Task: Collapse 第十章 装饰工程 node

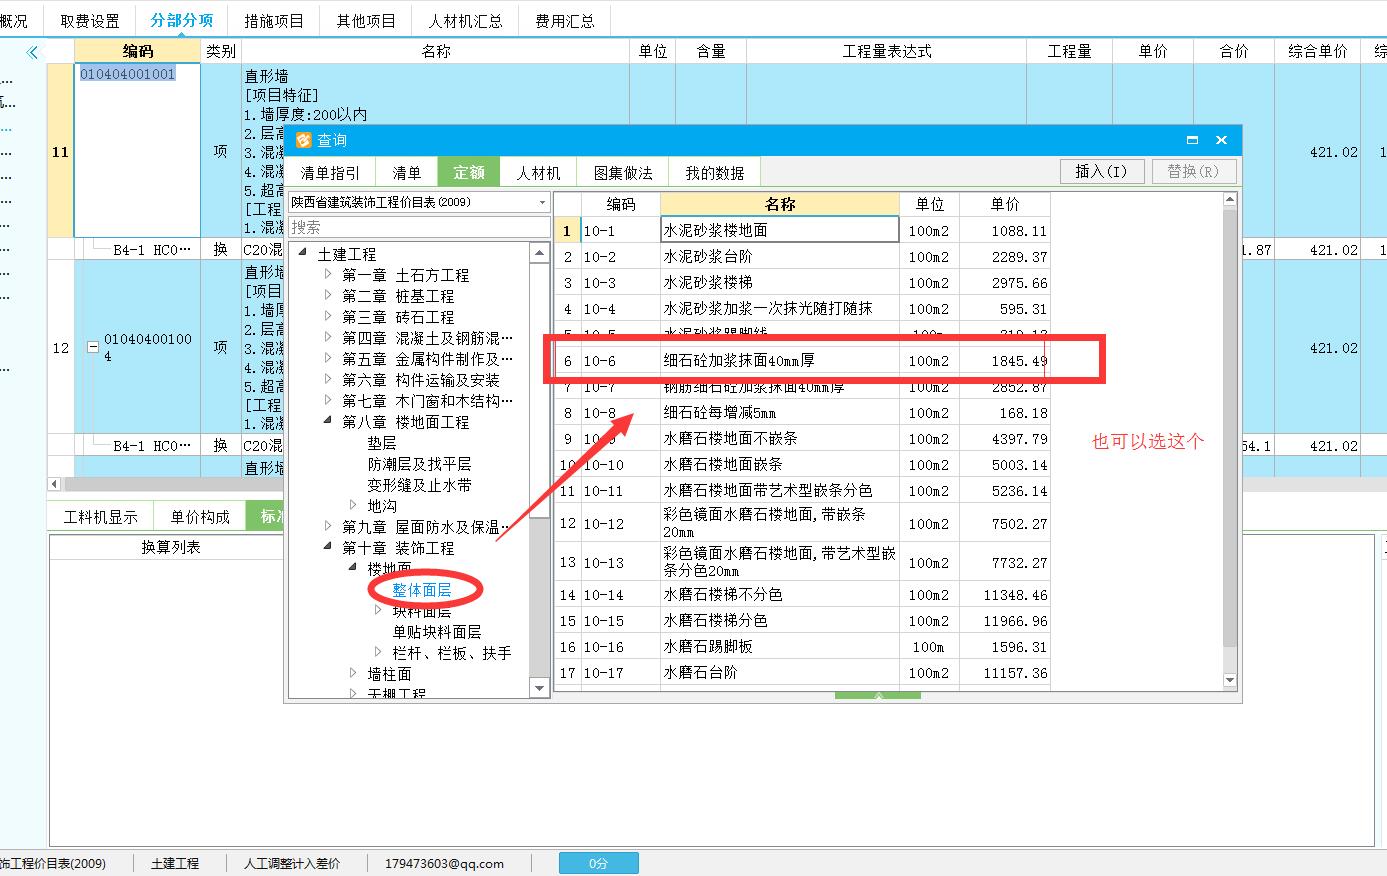Action: [328, 547]
